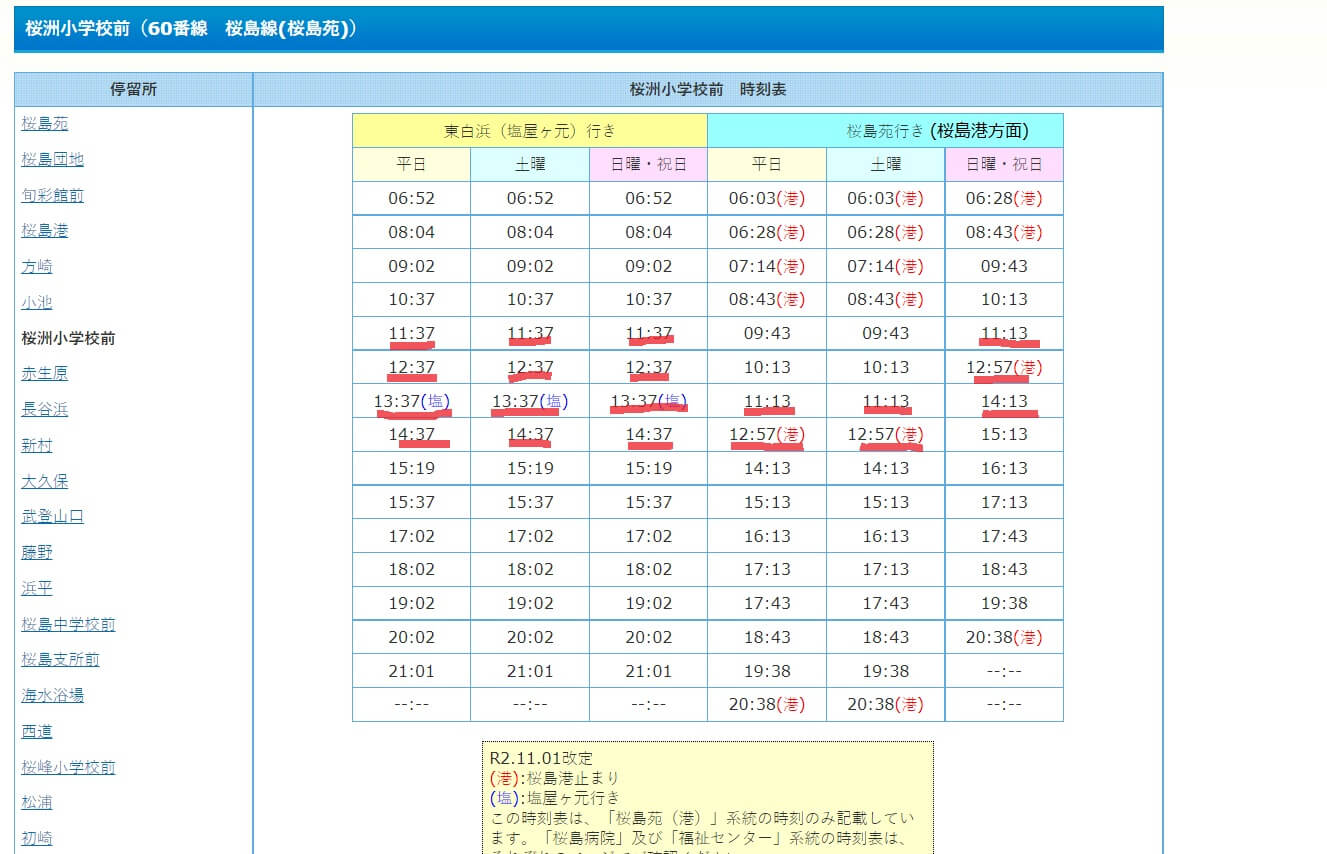This screenshot has height=854, width=1327.
Task: Select 旬彩館前 in the stop list
Action: [53, 196]
